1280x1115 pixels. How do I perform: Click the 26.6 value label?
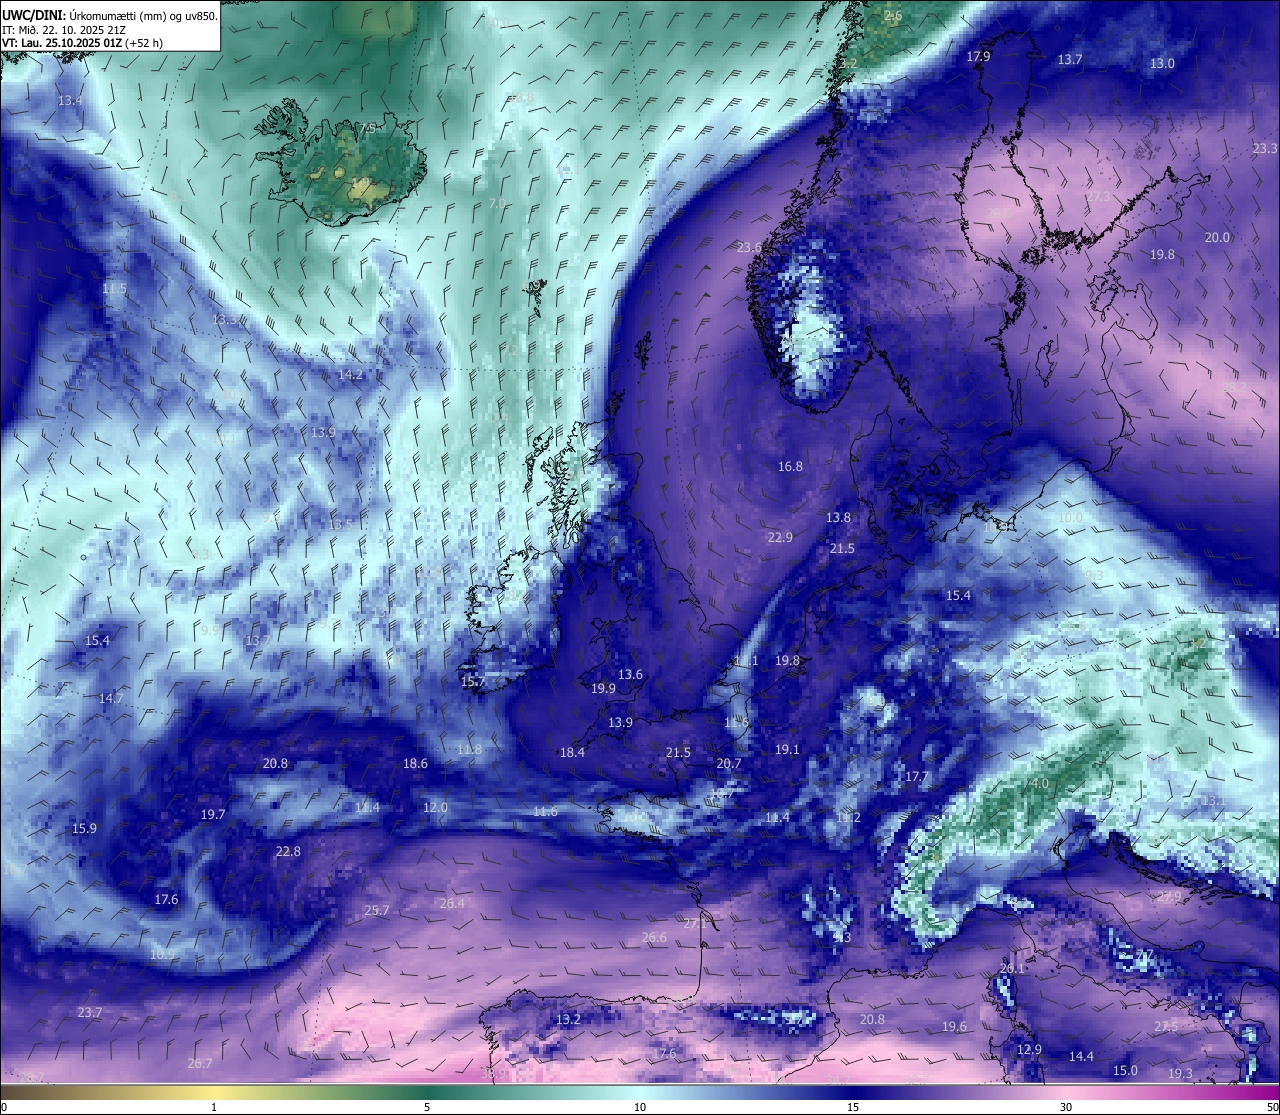point(654,937)
